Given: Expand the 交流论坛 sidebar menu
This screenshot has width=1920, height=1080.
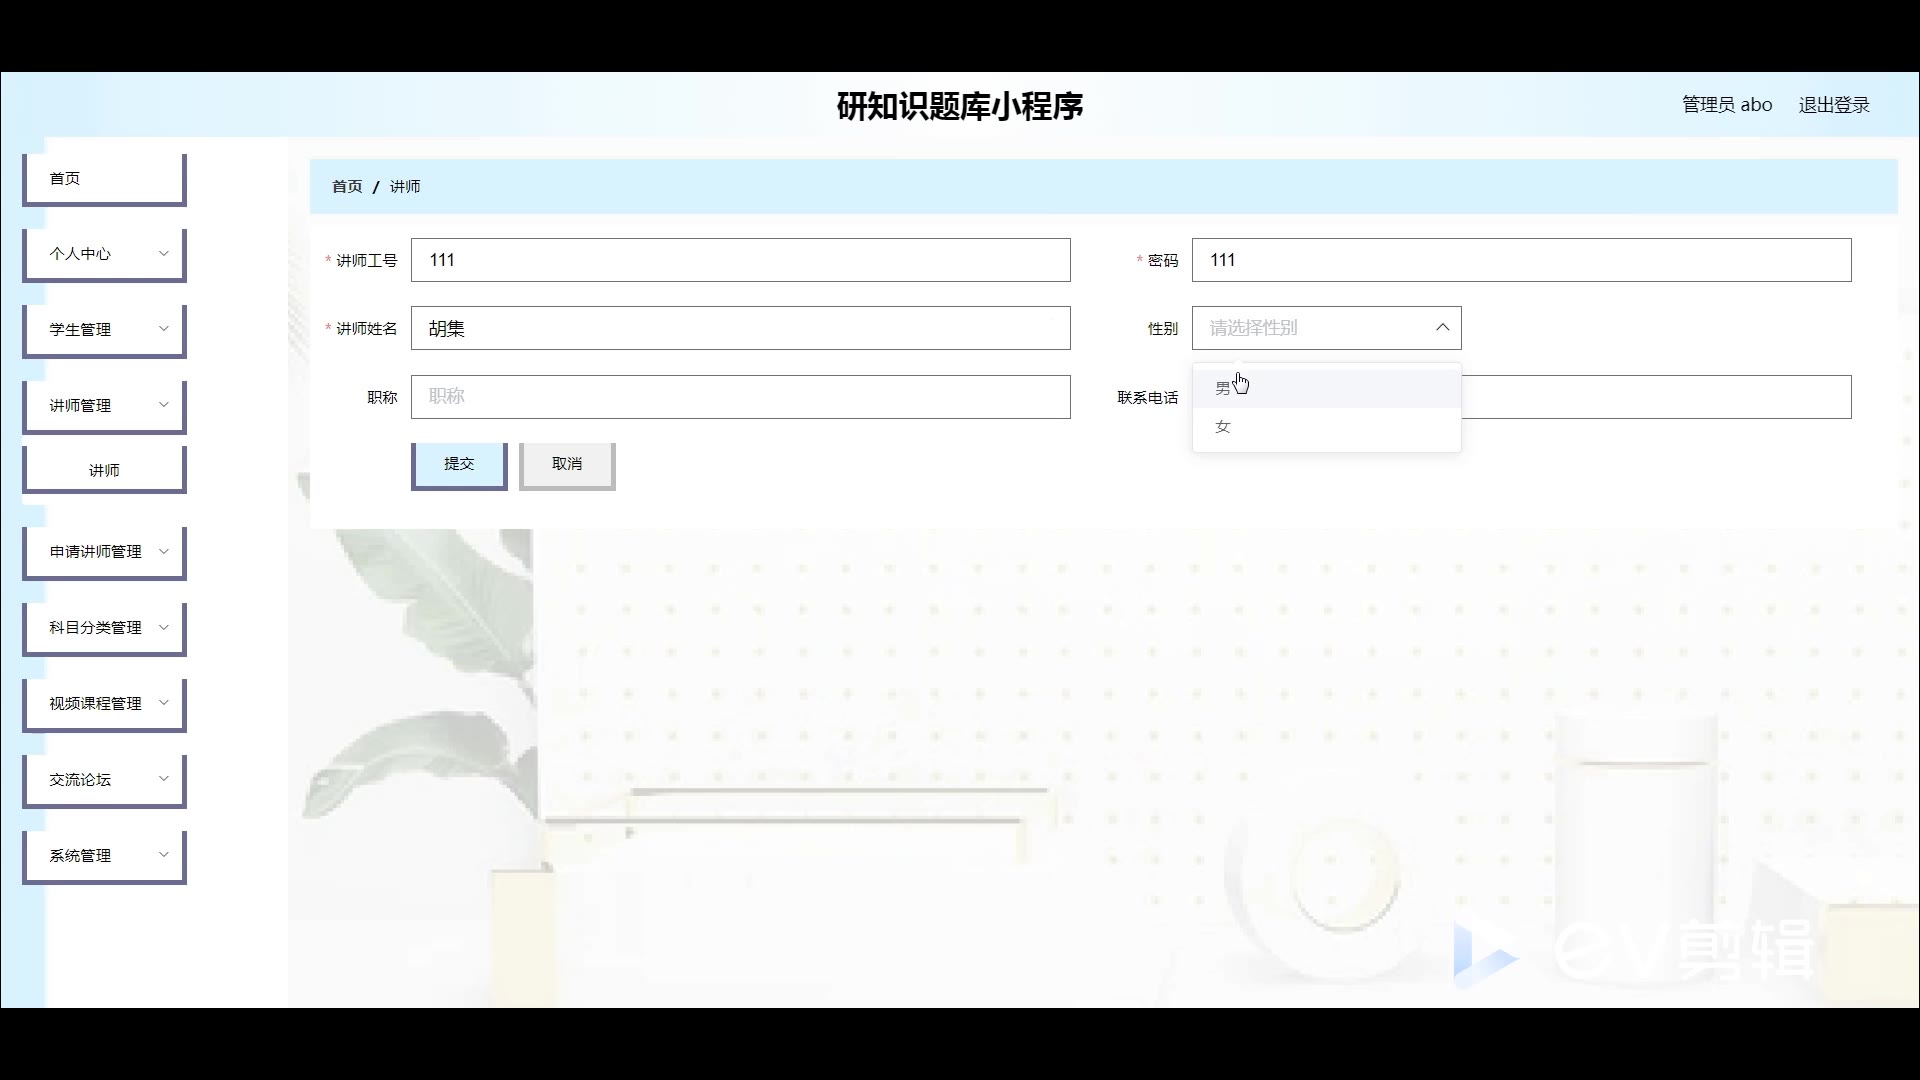Looking at the screenshot, I should tap(104, 780).
